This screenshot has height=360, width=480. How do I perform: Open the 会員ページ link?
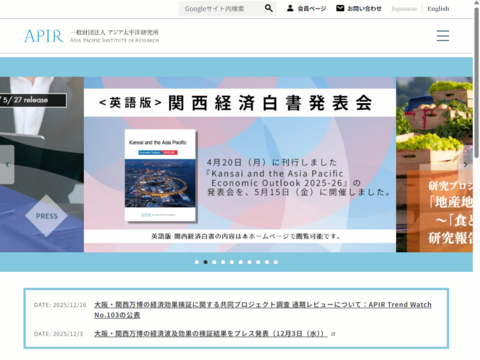coord(312,9)
